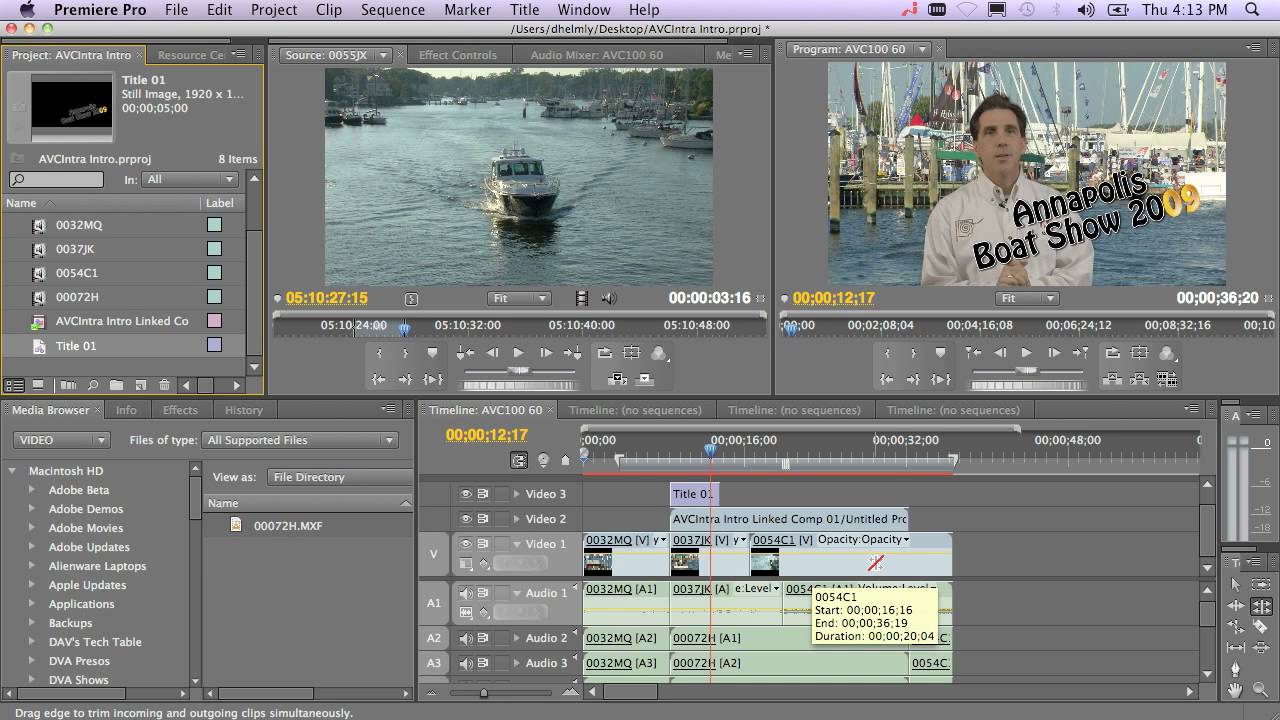
Task: Open the Sequence menu
Action: [x=392, y=10]
